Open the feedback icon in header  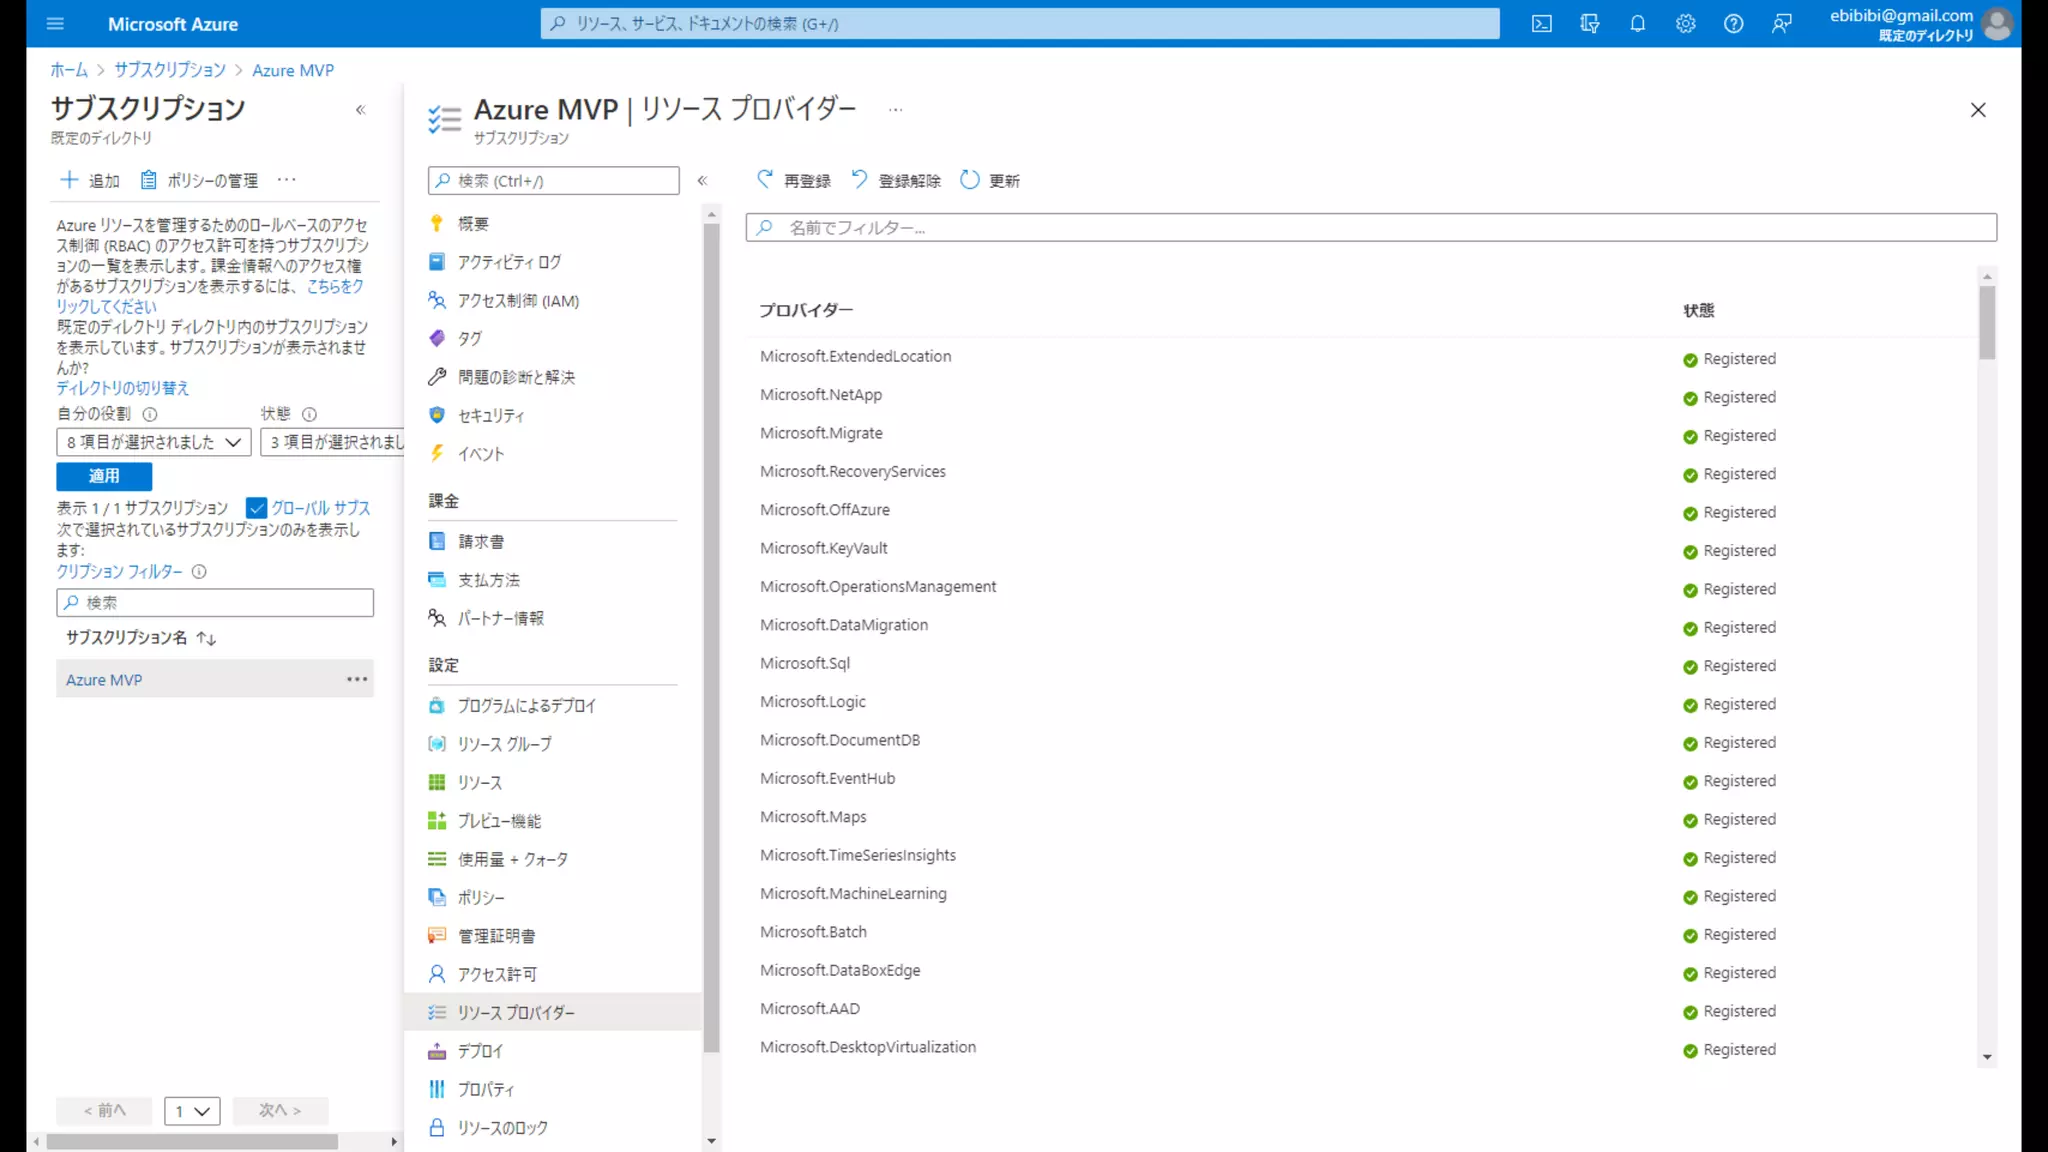pos(1781,24)
